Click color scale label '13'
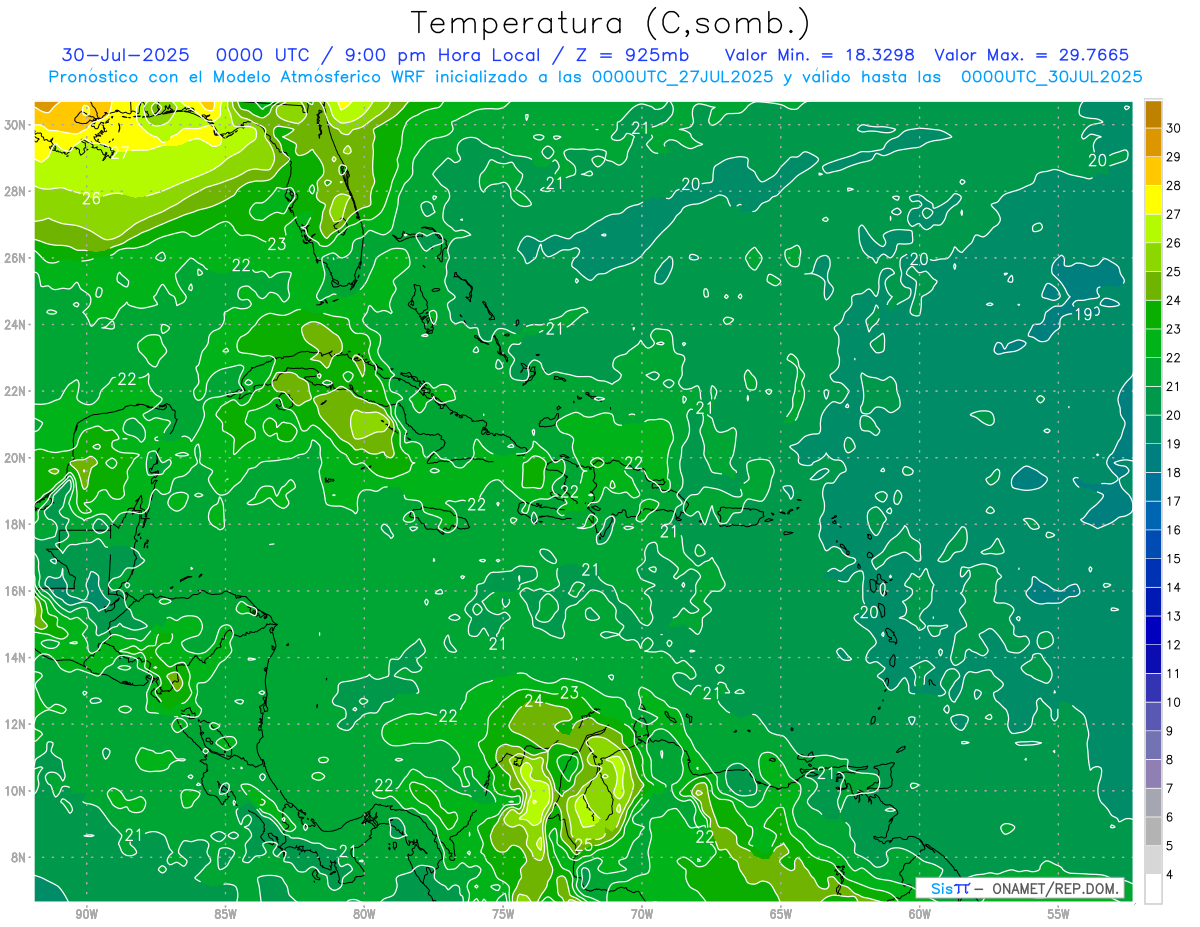This screenshot has width=1200, height=927. click(x=1174, y=616)
